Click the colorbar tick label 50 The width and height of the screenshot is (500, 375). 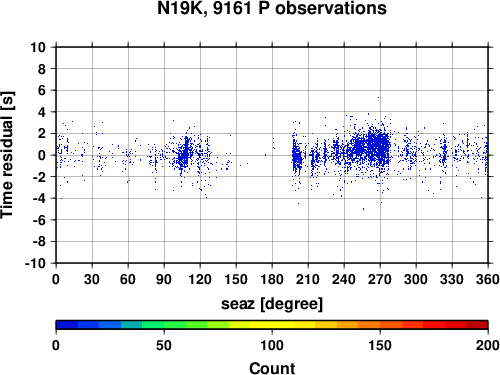164,345
